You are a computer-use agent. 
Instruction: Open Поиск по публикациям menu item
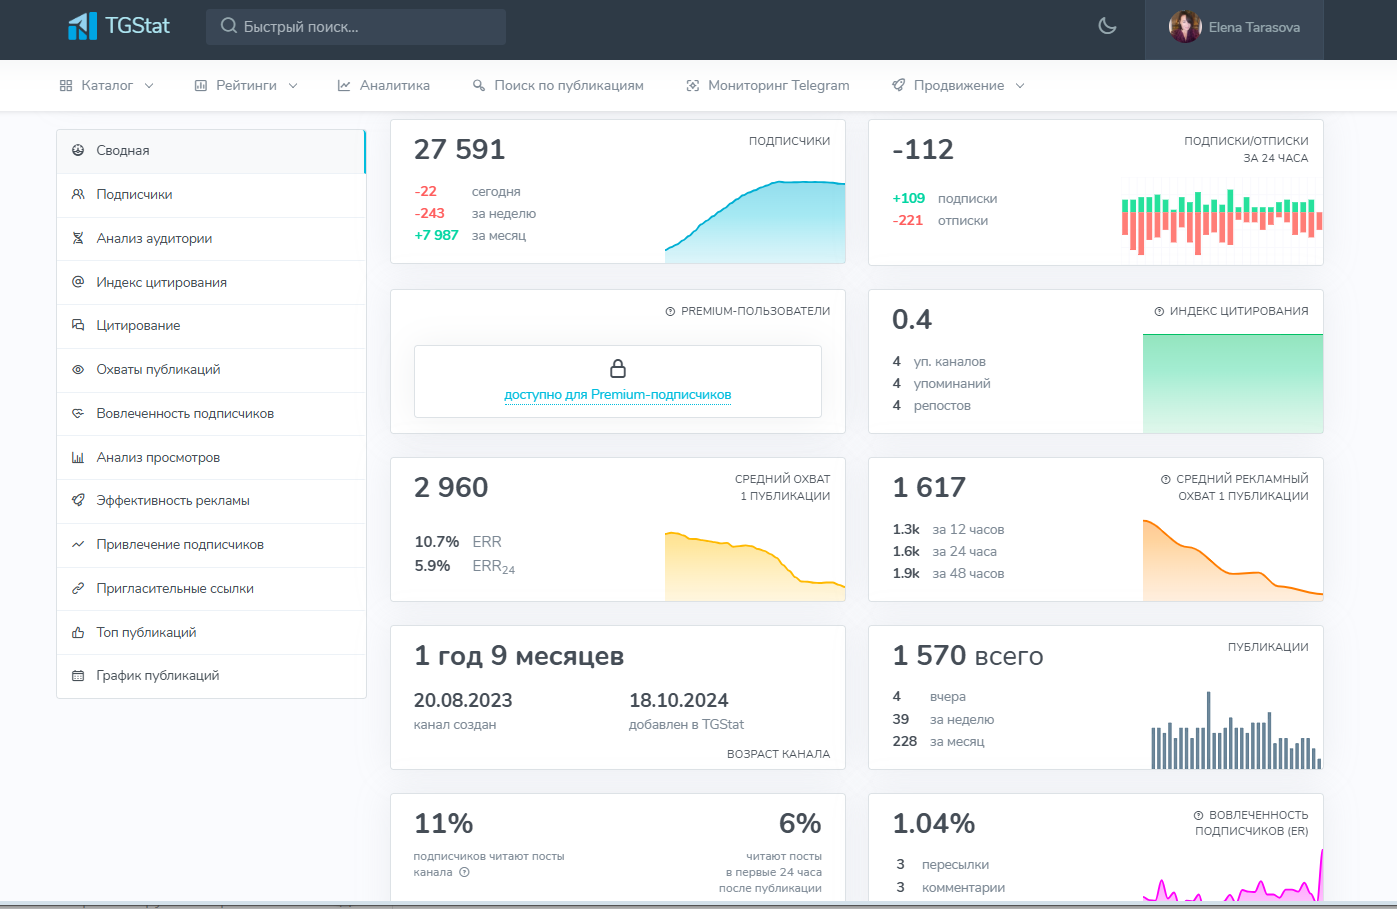pos(558,86)
